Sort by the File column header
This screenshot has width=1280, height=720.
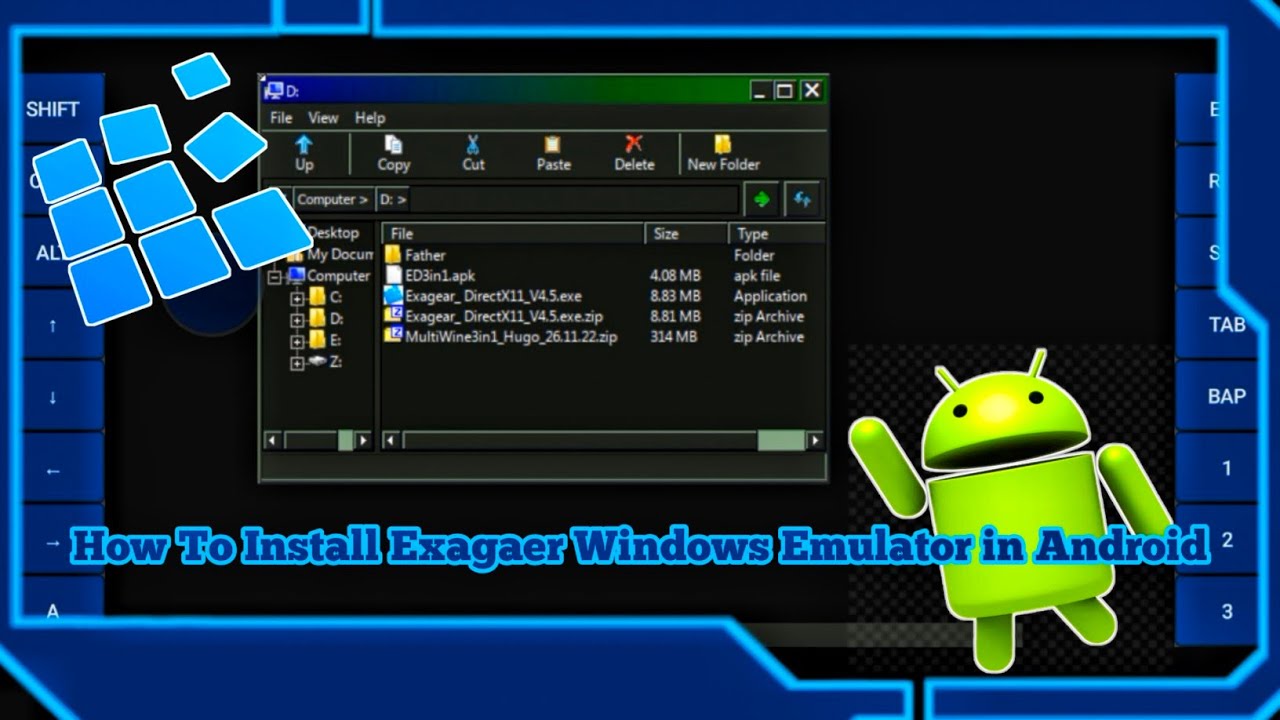point(514,234)
